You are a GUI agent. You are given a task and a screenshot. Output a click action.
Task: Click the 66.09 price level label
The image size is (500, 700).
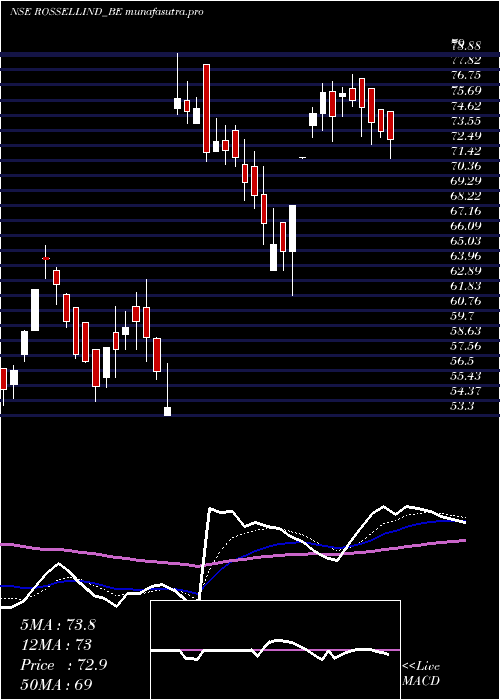[466, 226]
